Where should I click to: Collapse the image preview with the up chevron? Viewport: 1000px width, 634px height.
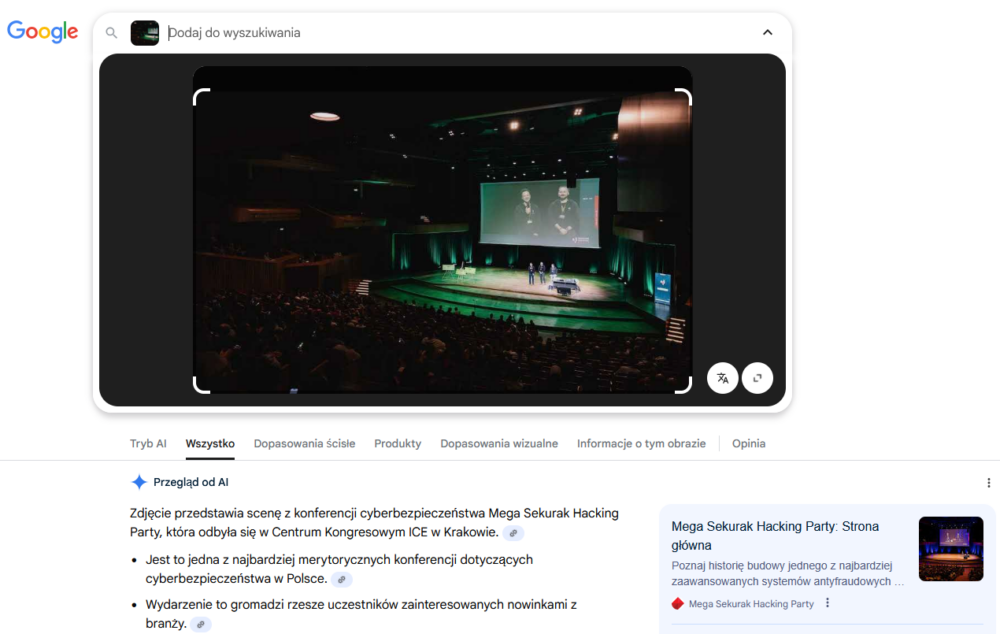767,33
